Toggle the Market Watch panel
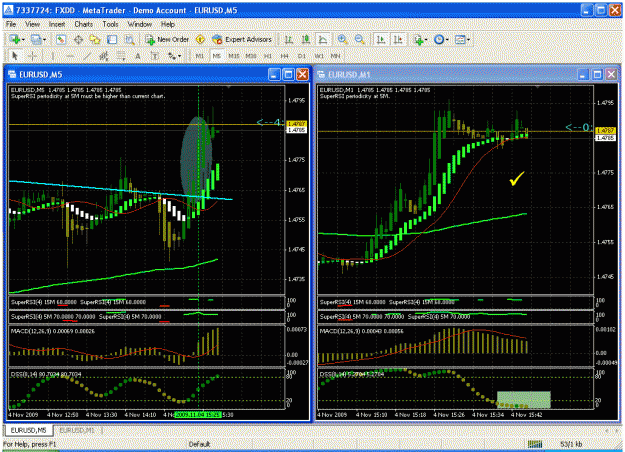625x452 pixels. pyautogui.click(x=61, y=39)
